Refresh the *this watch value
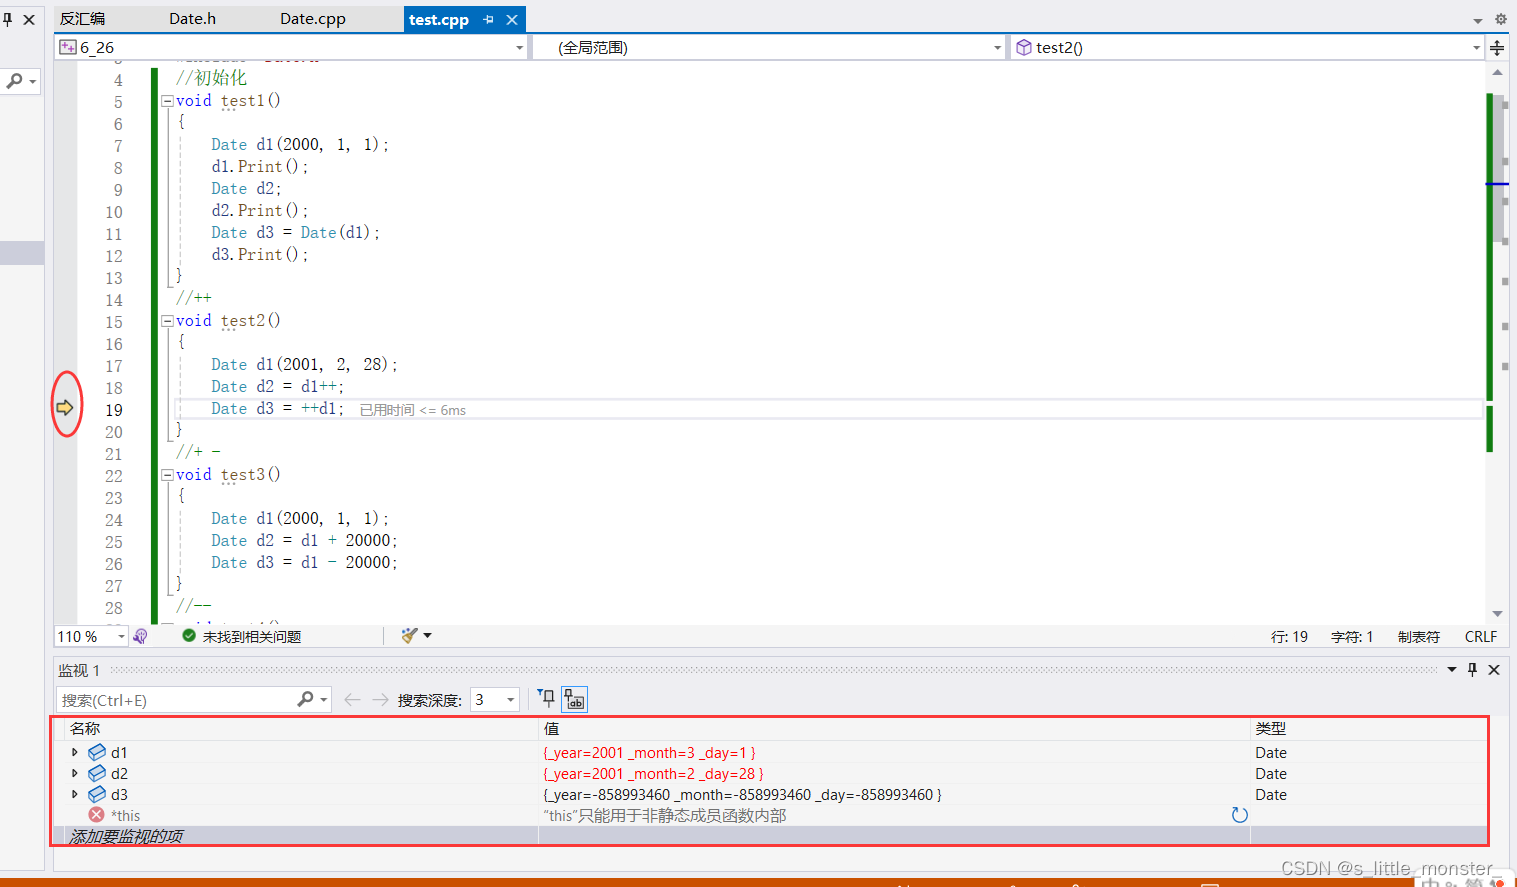This screenshot has height=887, width=1517. pyautogui.click(x=1240, y=815)
